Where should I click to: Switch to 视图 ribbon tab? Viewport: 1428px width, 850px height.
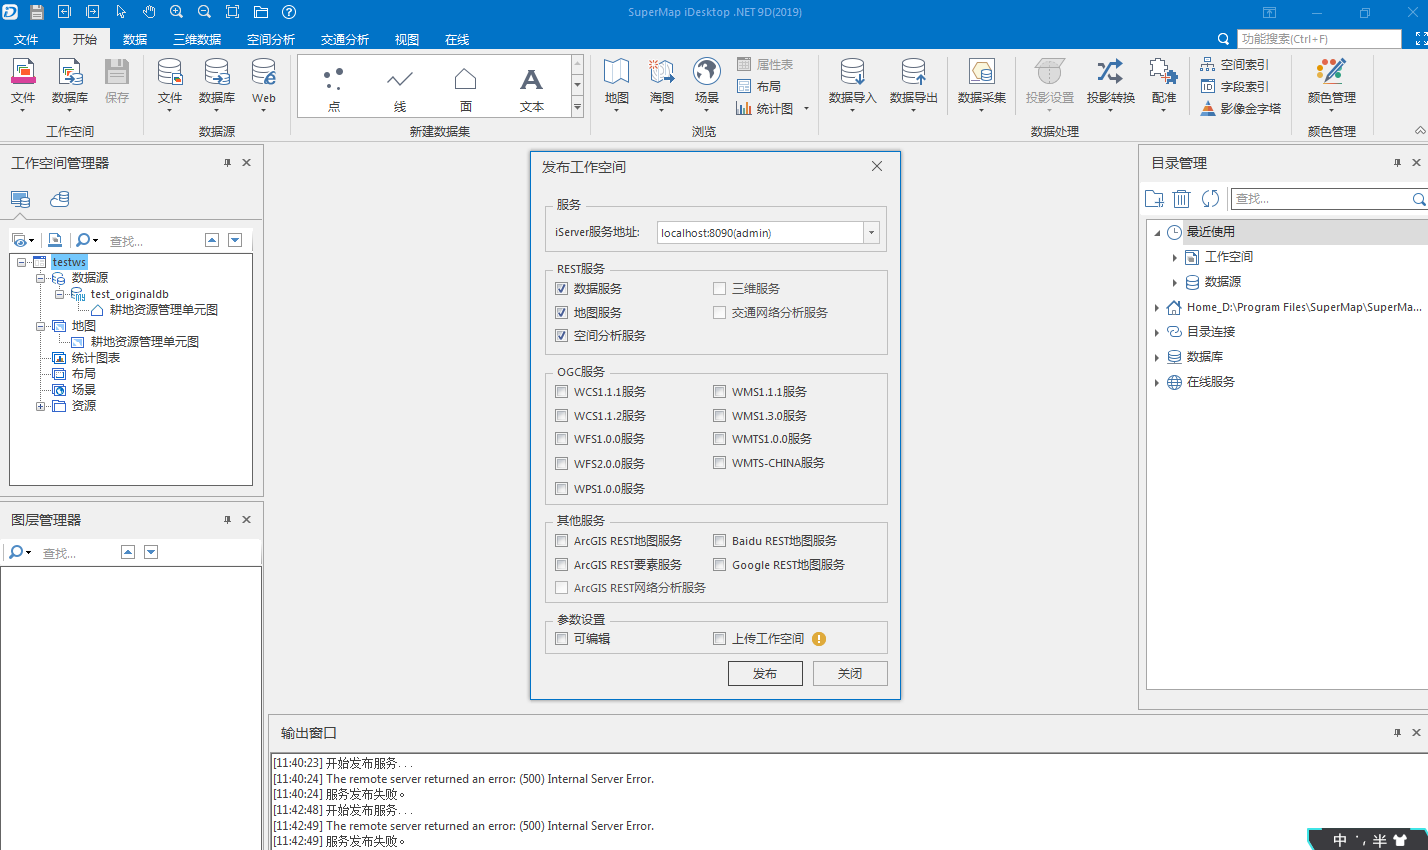tap(407, 39)
